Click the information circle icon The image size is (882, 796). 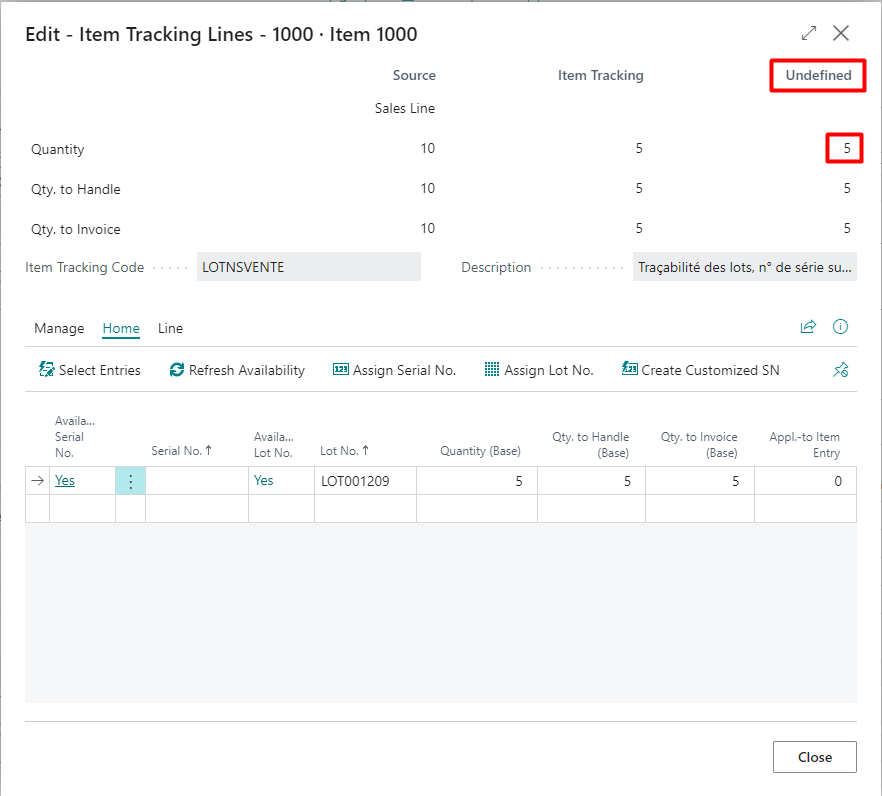coord(840,327)
